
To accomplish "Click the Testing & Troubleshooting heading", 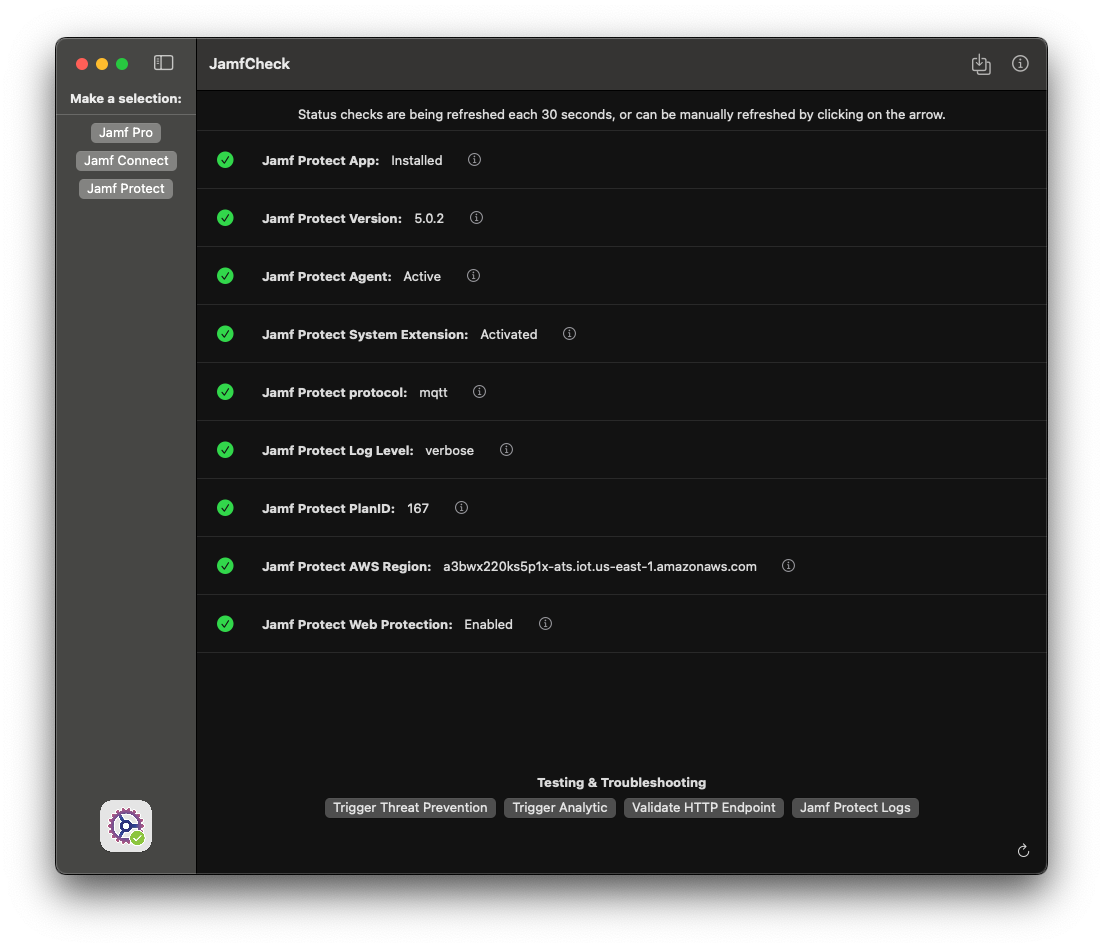I will tap(621, 783).
